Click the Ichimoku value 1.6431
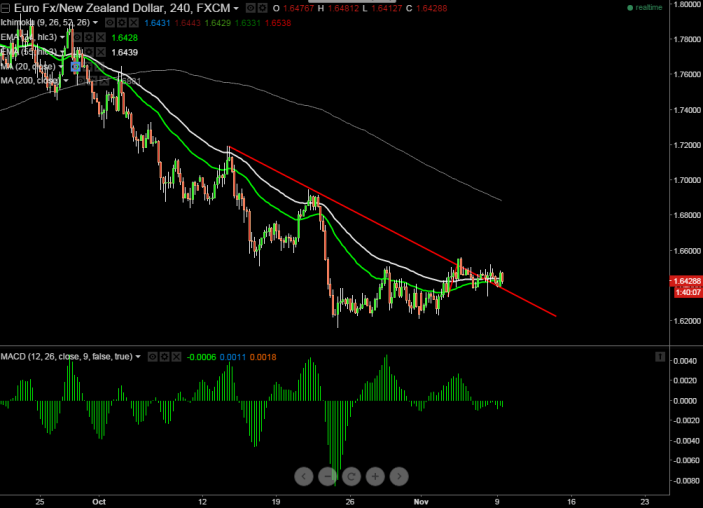Screen dimensions: 703x508 (x=157, y=23)
